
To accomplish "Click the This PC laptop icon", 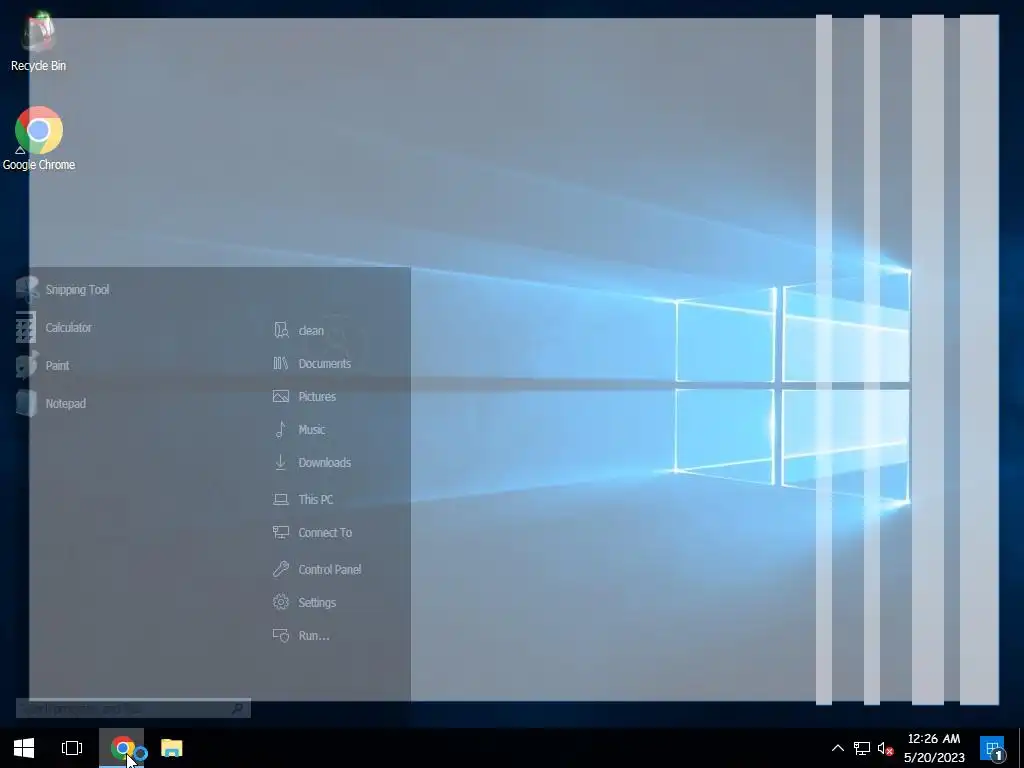I will coord(281,499).
